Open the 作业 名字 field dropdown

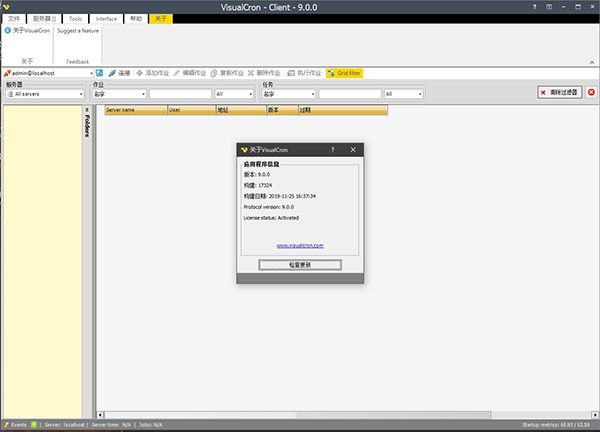(x=119, y=94)
